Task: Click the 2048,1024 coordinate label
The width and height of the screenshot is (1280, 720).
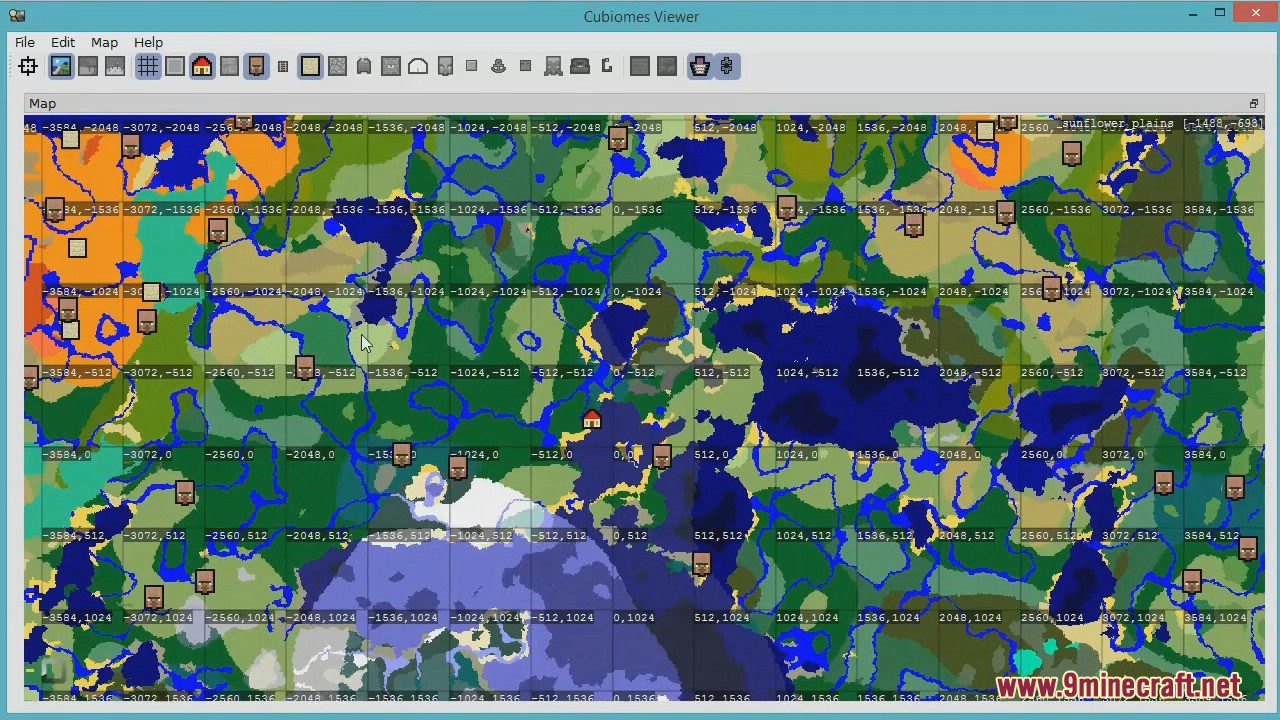Action: pyautogui.click(x=970, y=618)
